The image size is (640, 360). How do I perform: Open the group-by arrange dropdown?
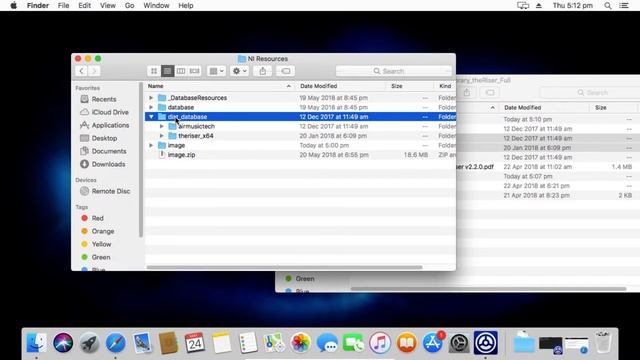pyautogui.click(x=216, y=71)
